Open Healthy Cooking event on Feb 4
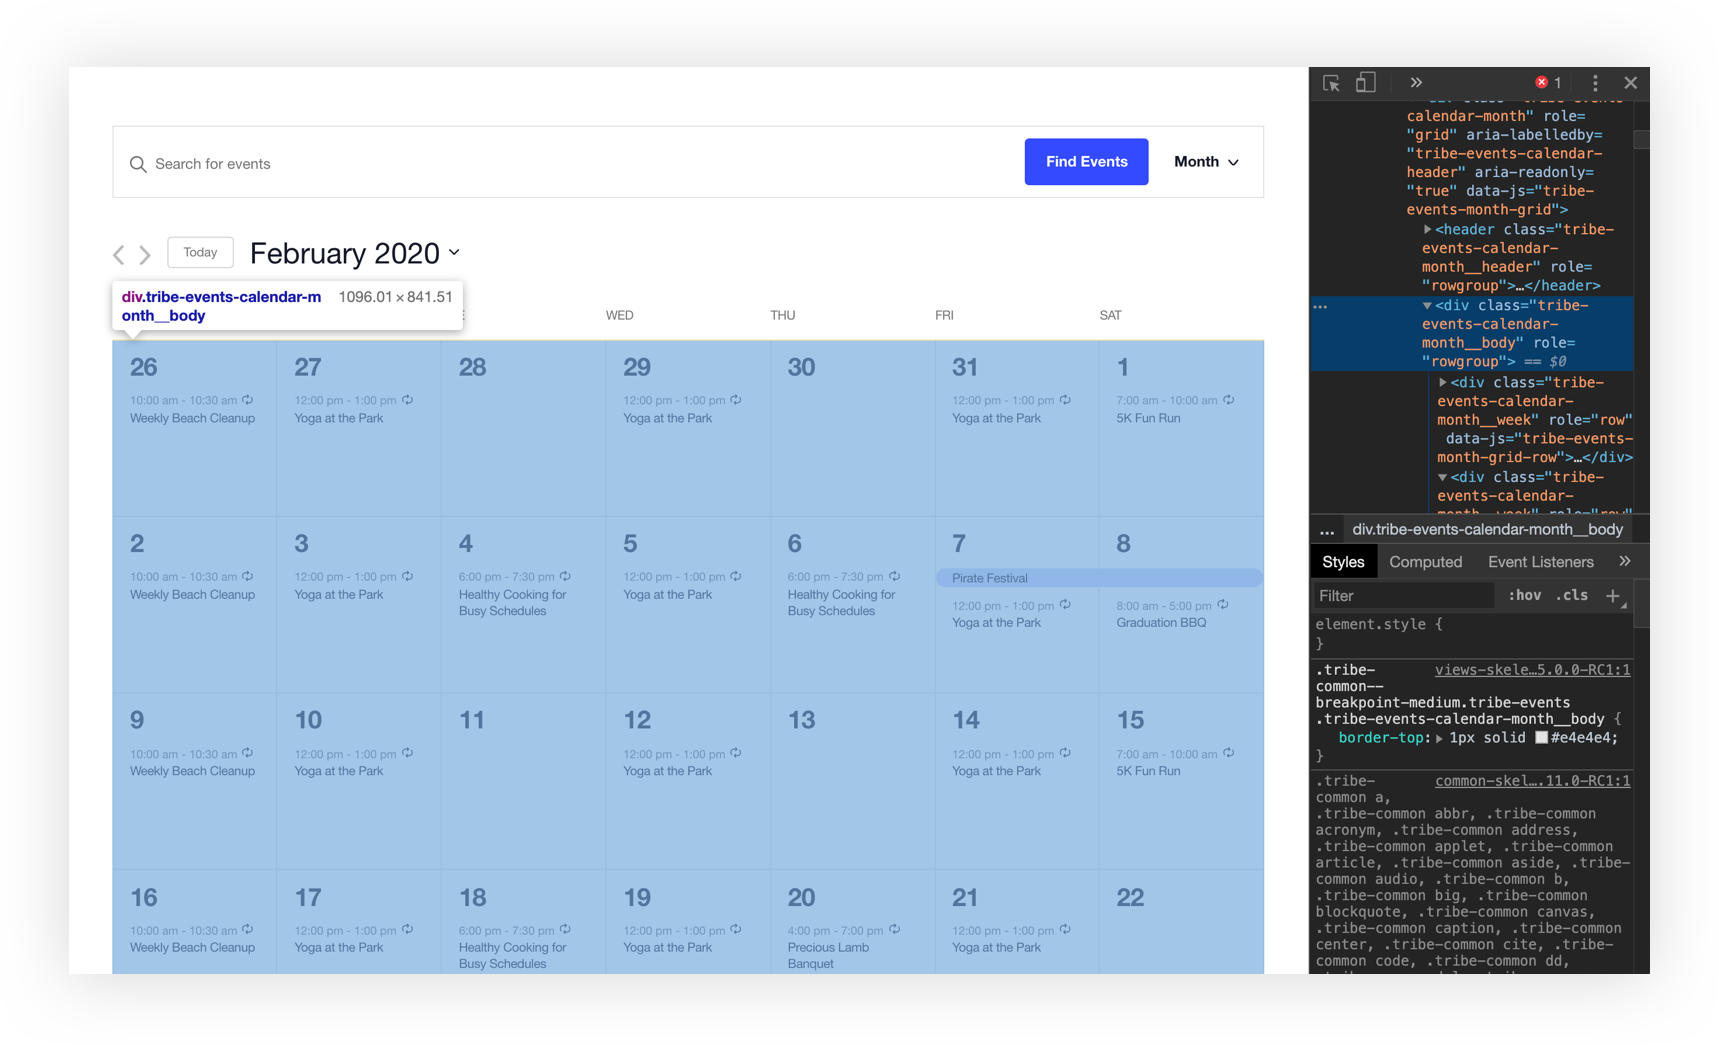 click(512, 603)
